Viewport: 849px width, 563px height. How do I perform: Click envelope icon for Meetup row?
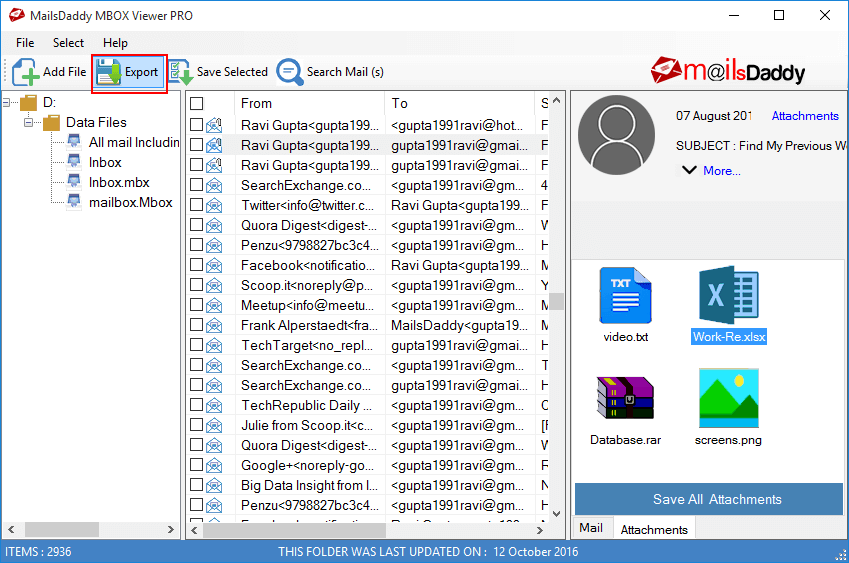(214, 306)
